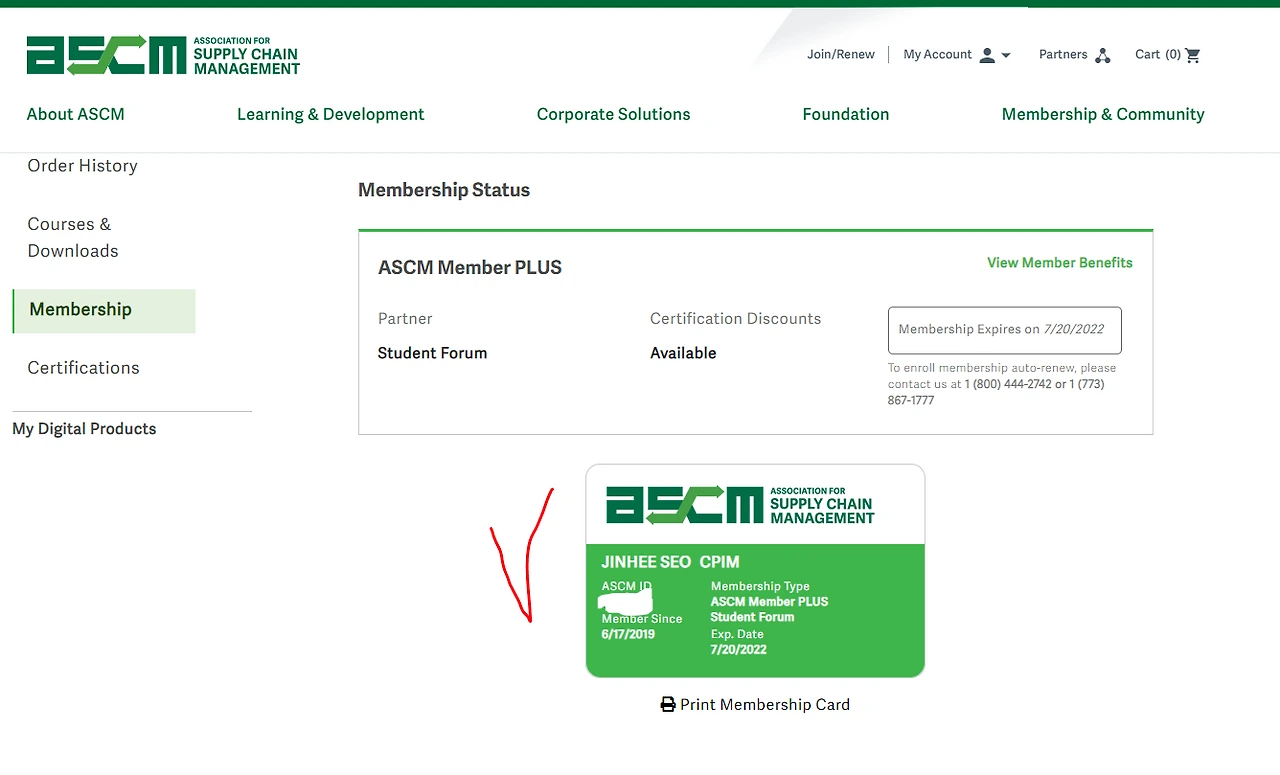This screenshot has width=1280, height=775.
Task: Open the shopping cart icon
Action: pos(1192,55)
